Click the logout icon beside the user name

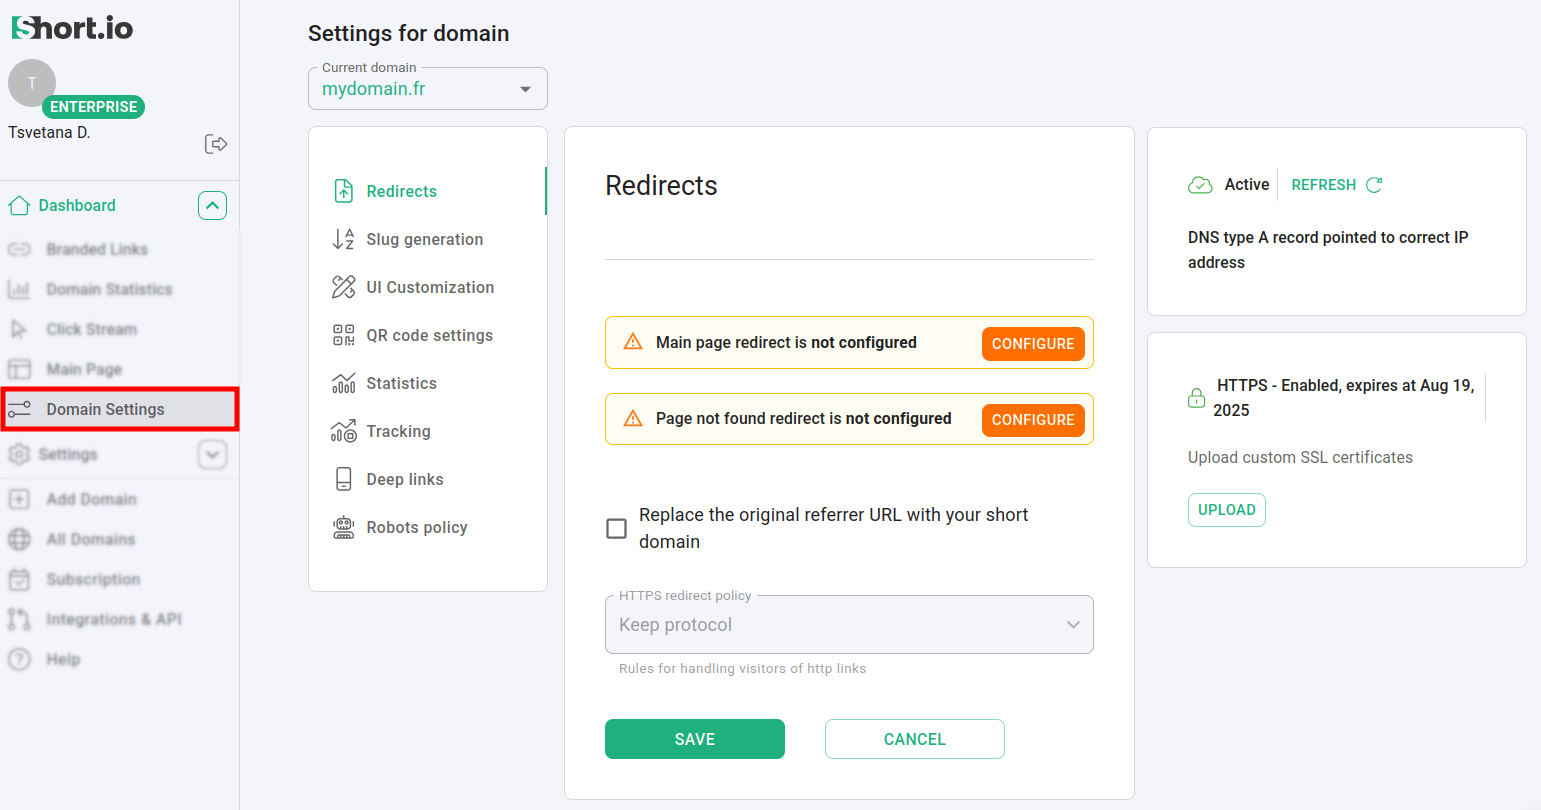(215, 144)
